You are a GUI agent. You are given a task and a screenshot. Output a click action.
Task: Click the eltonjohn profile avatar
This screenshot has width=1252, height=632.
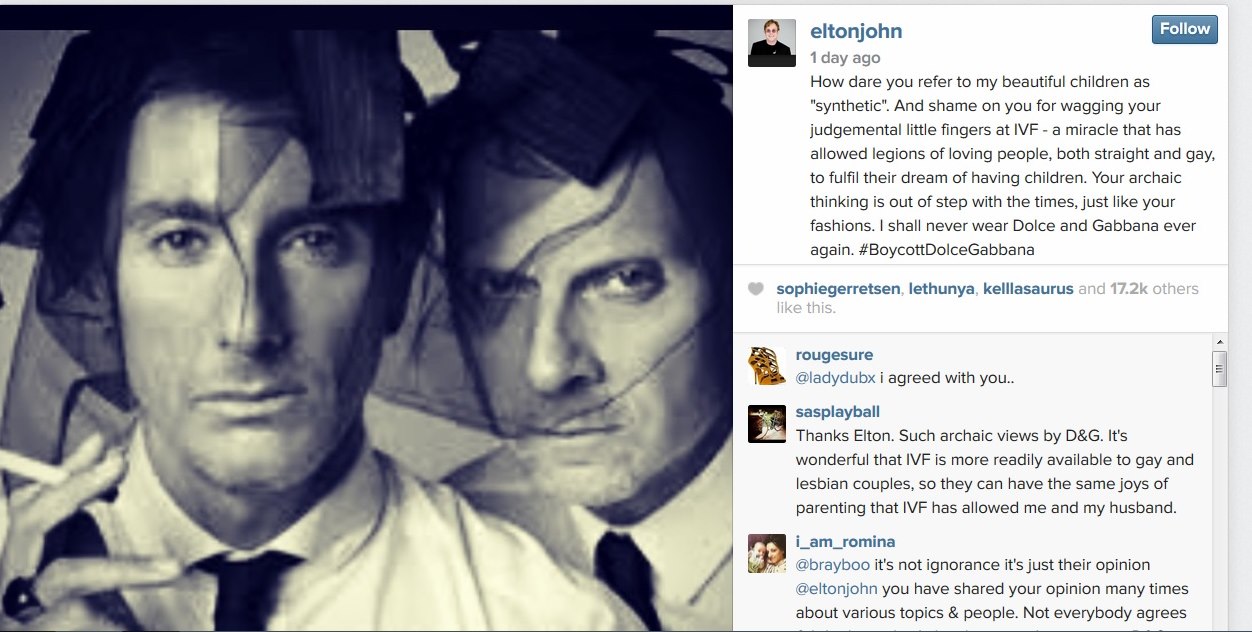[772, 43]
